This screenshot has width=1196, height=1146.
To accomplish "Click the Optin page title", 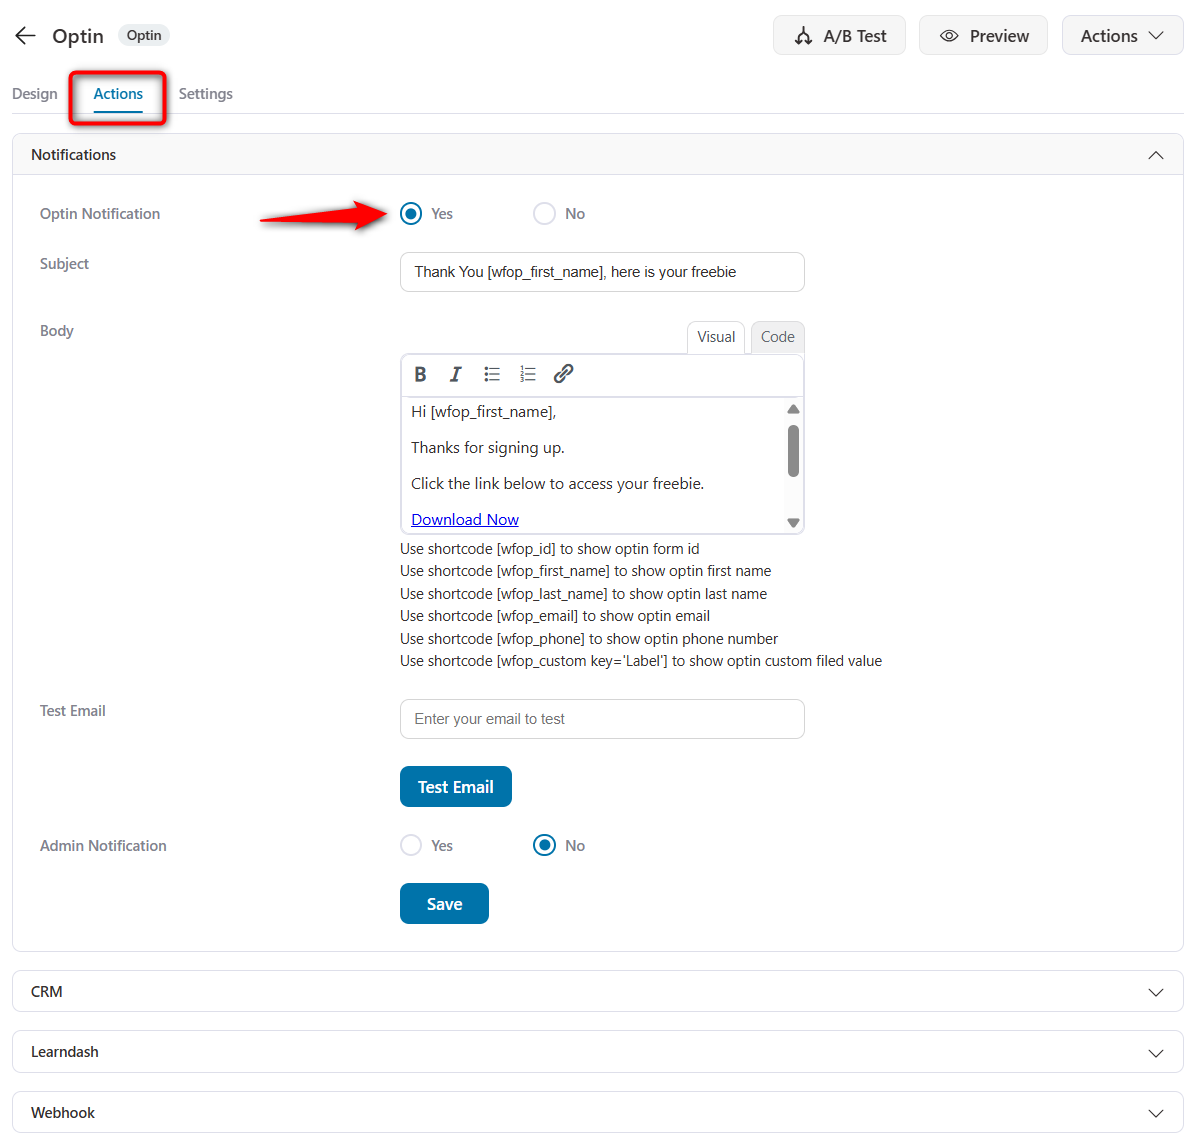I will [x=78, y=36].
